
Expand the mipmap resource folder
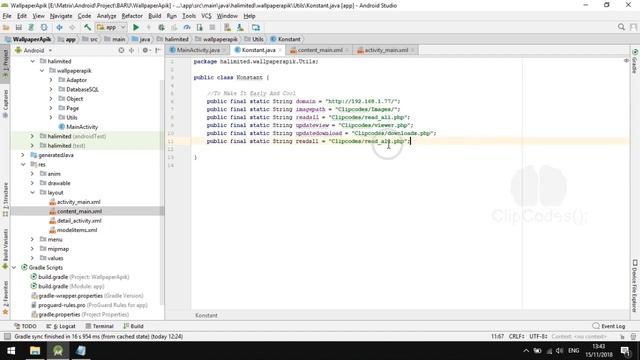[x=32, y=249]
